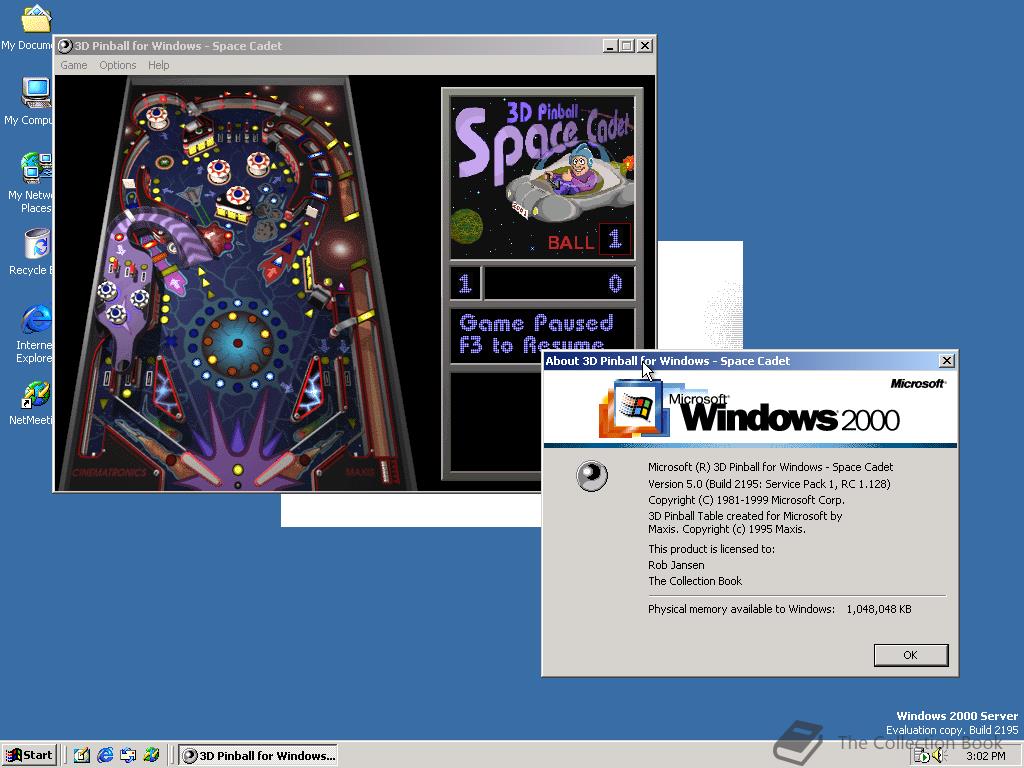Click the 'Version 5.0 (Build 2195' line
Viewport: 1024px width, 768px height.
pyautogui.click(x=769, y=484)
